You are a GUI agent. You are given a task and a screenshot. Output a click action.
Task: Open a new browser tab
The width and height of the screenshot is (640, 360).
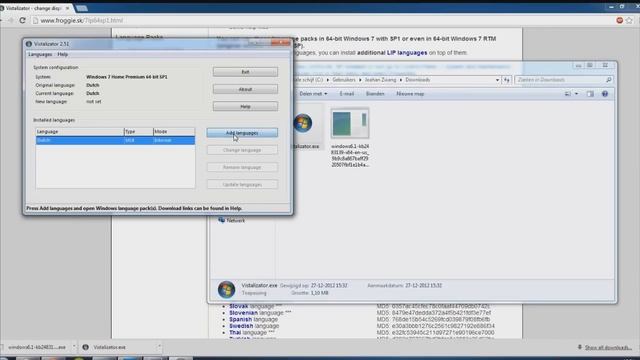tap(82, 8)
